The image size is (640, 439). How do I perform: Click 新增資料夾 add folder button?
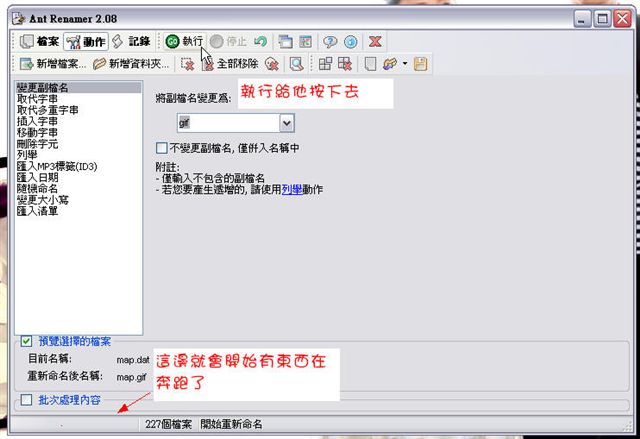(x=131, y=64)
